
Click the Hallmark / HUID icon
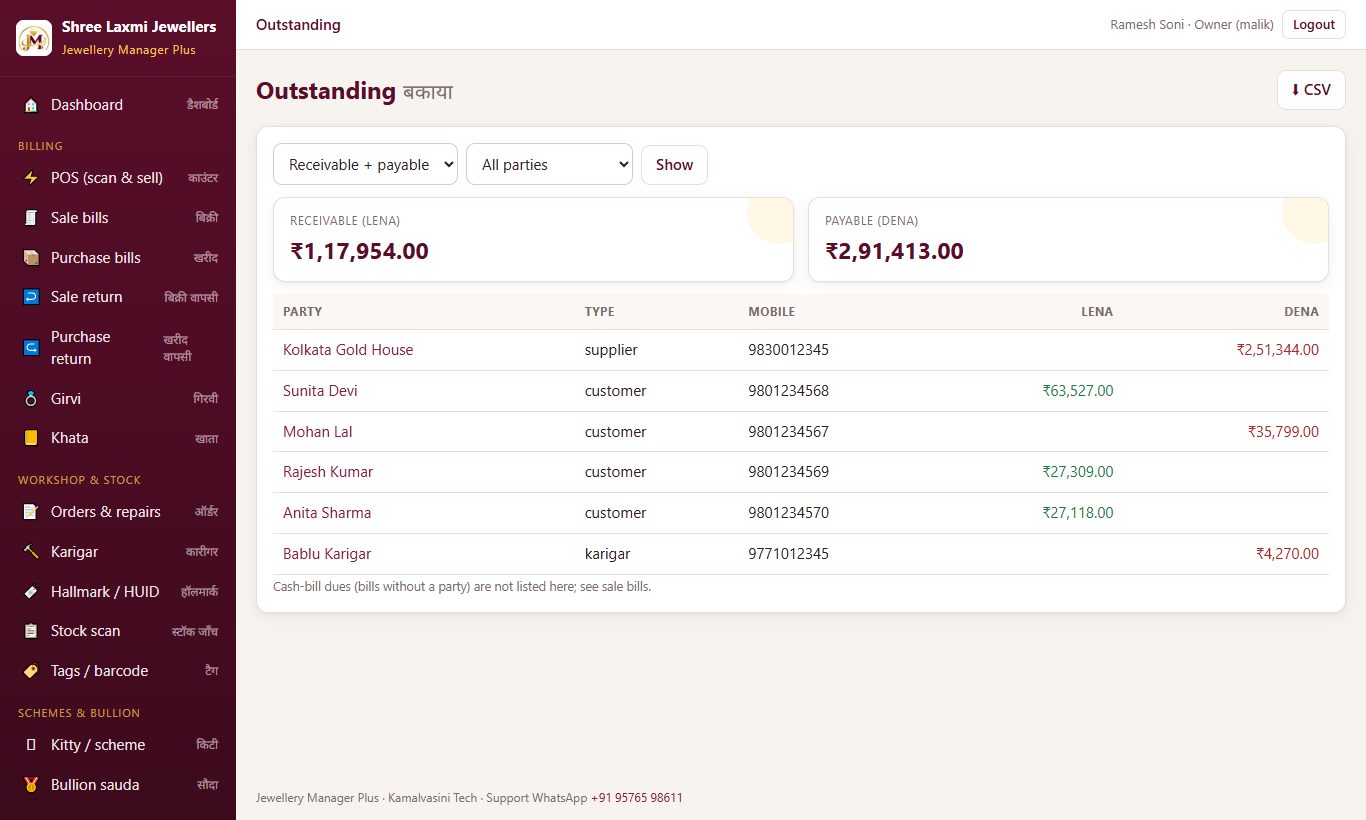[31, 592]
